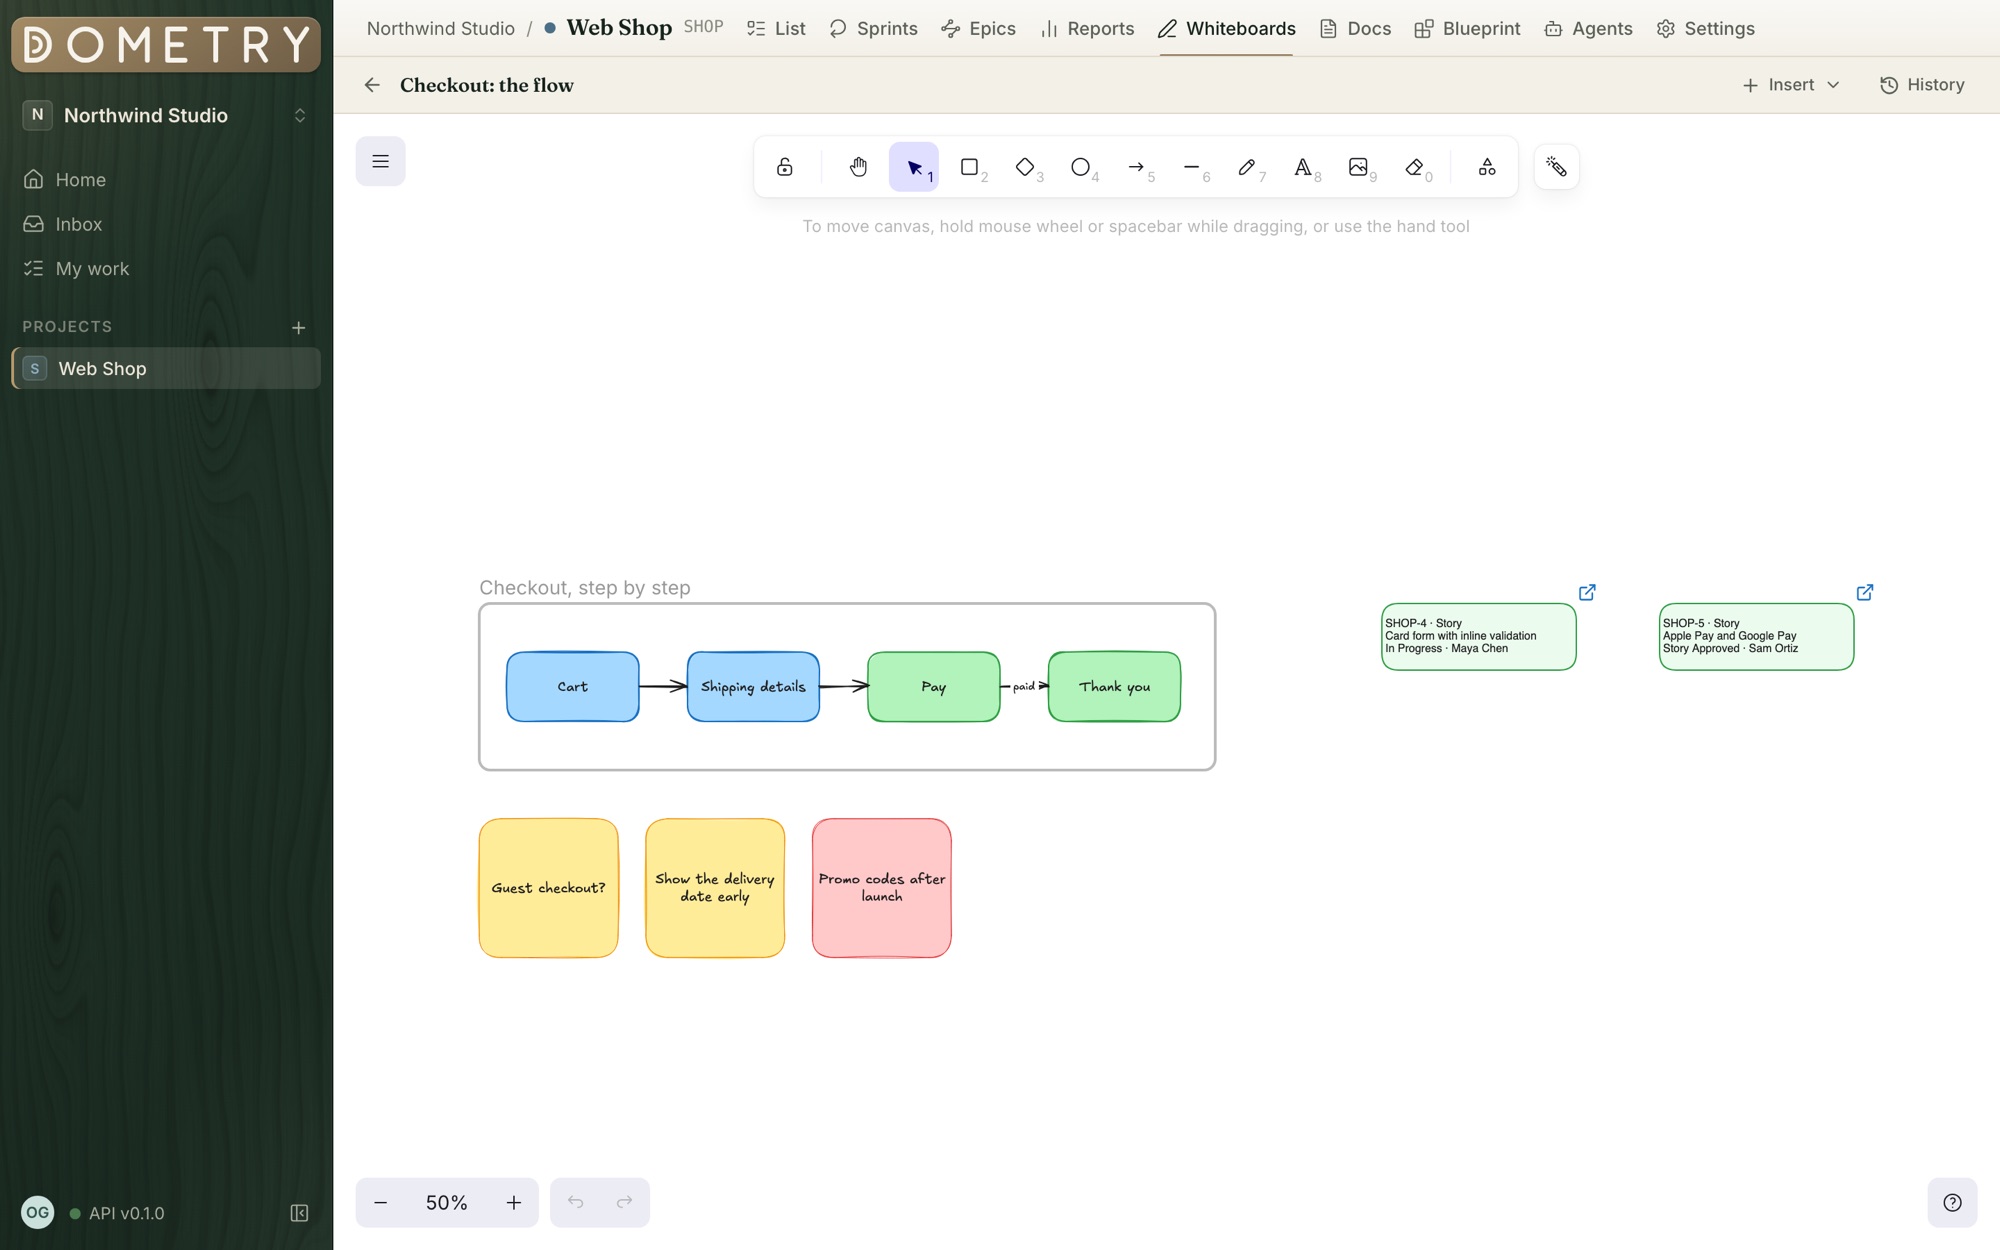This screenshot has height=1250, width=2000.
Task: Select the Shipping details flow box
Action: 753,686
